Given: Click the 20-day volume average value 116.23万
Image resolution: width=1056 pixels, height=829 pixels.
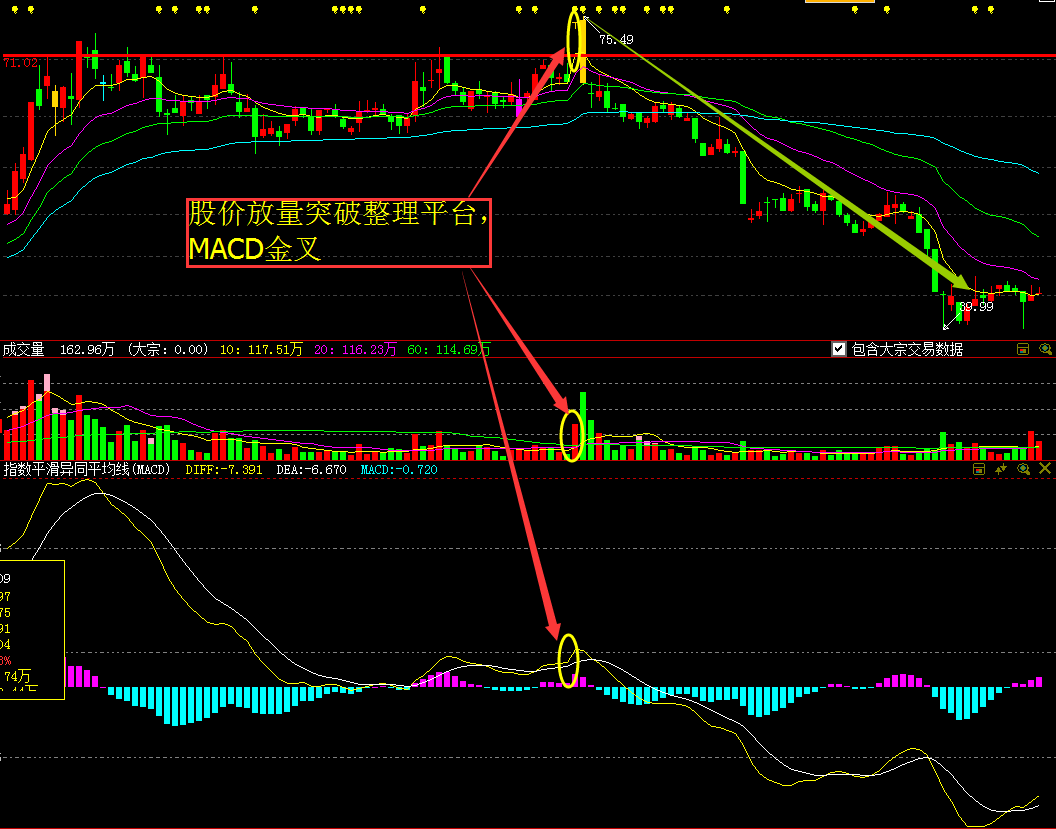Looking at the screenshot, I should (355, 349).
